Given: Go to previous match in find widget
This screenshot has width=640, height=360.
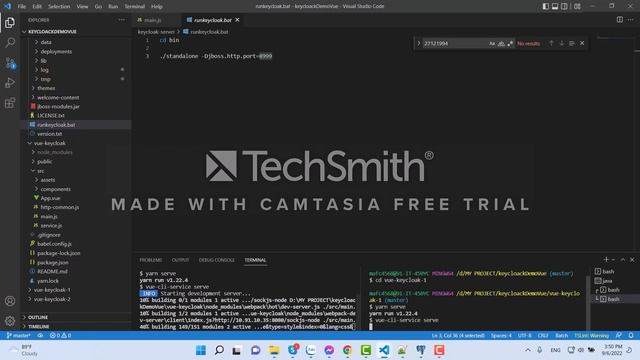Looking at the screenshot, I should point(551,43).
